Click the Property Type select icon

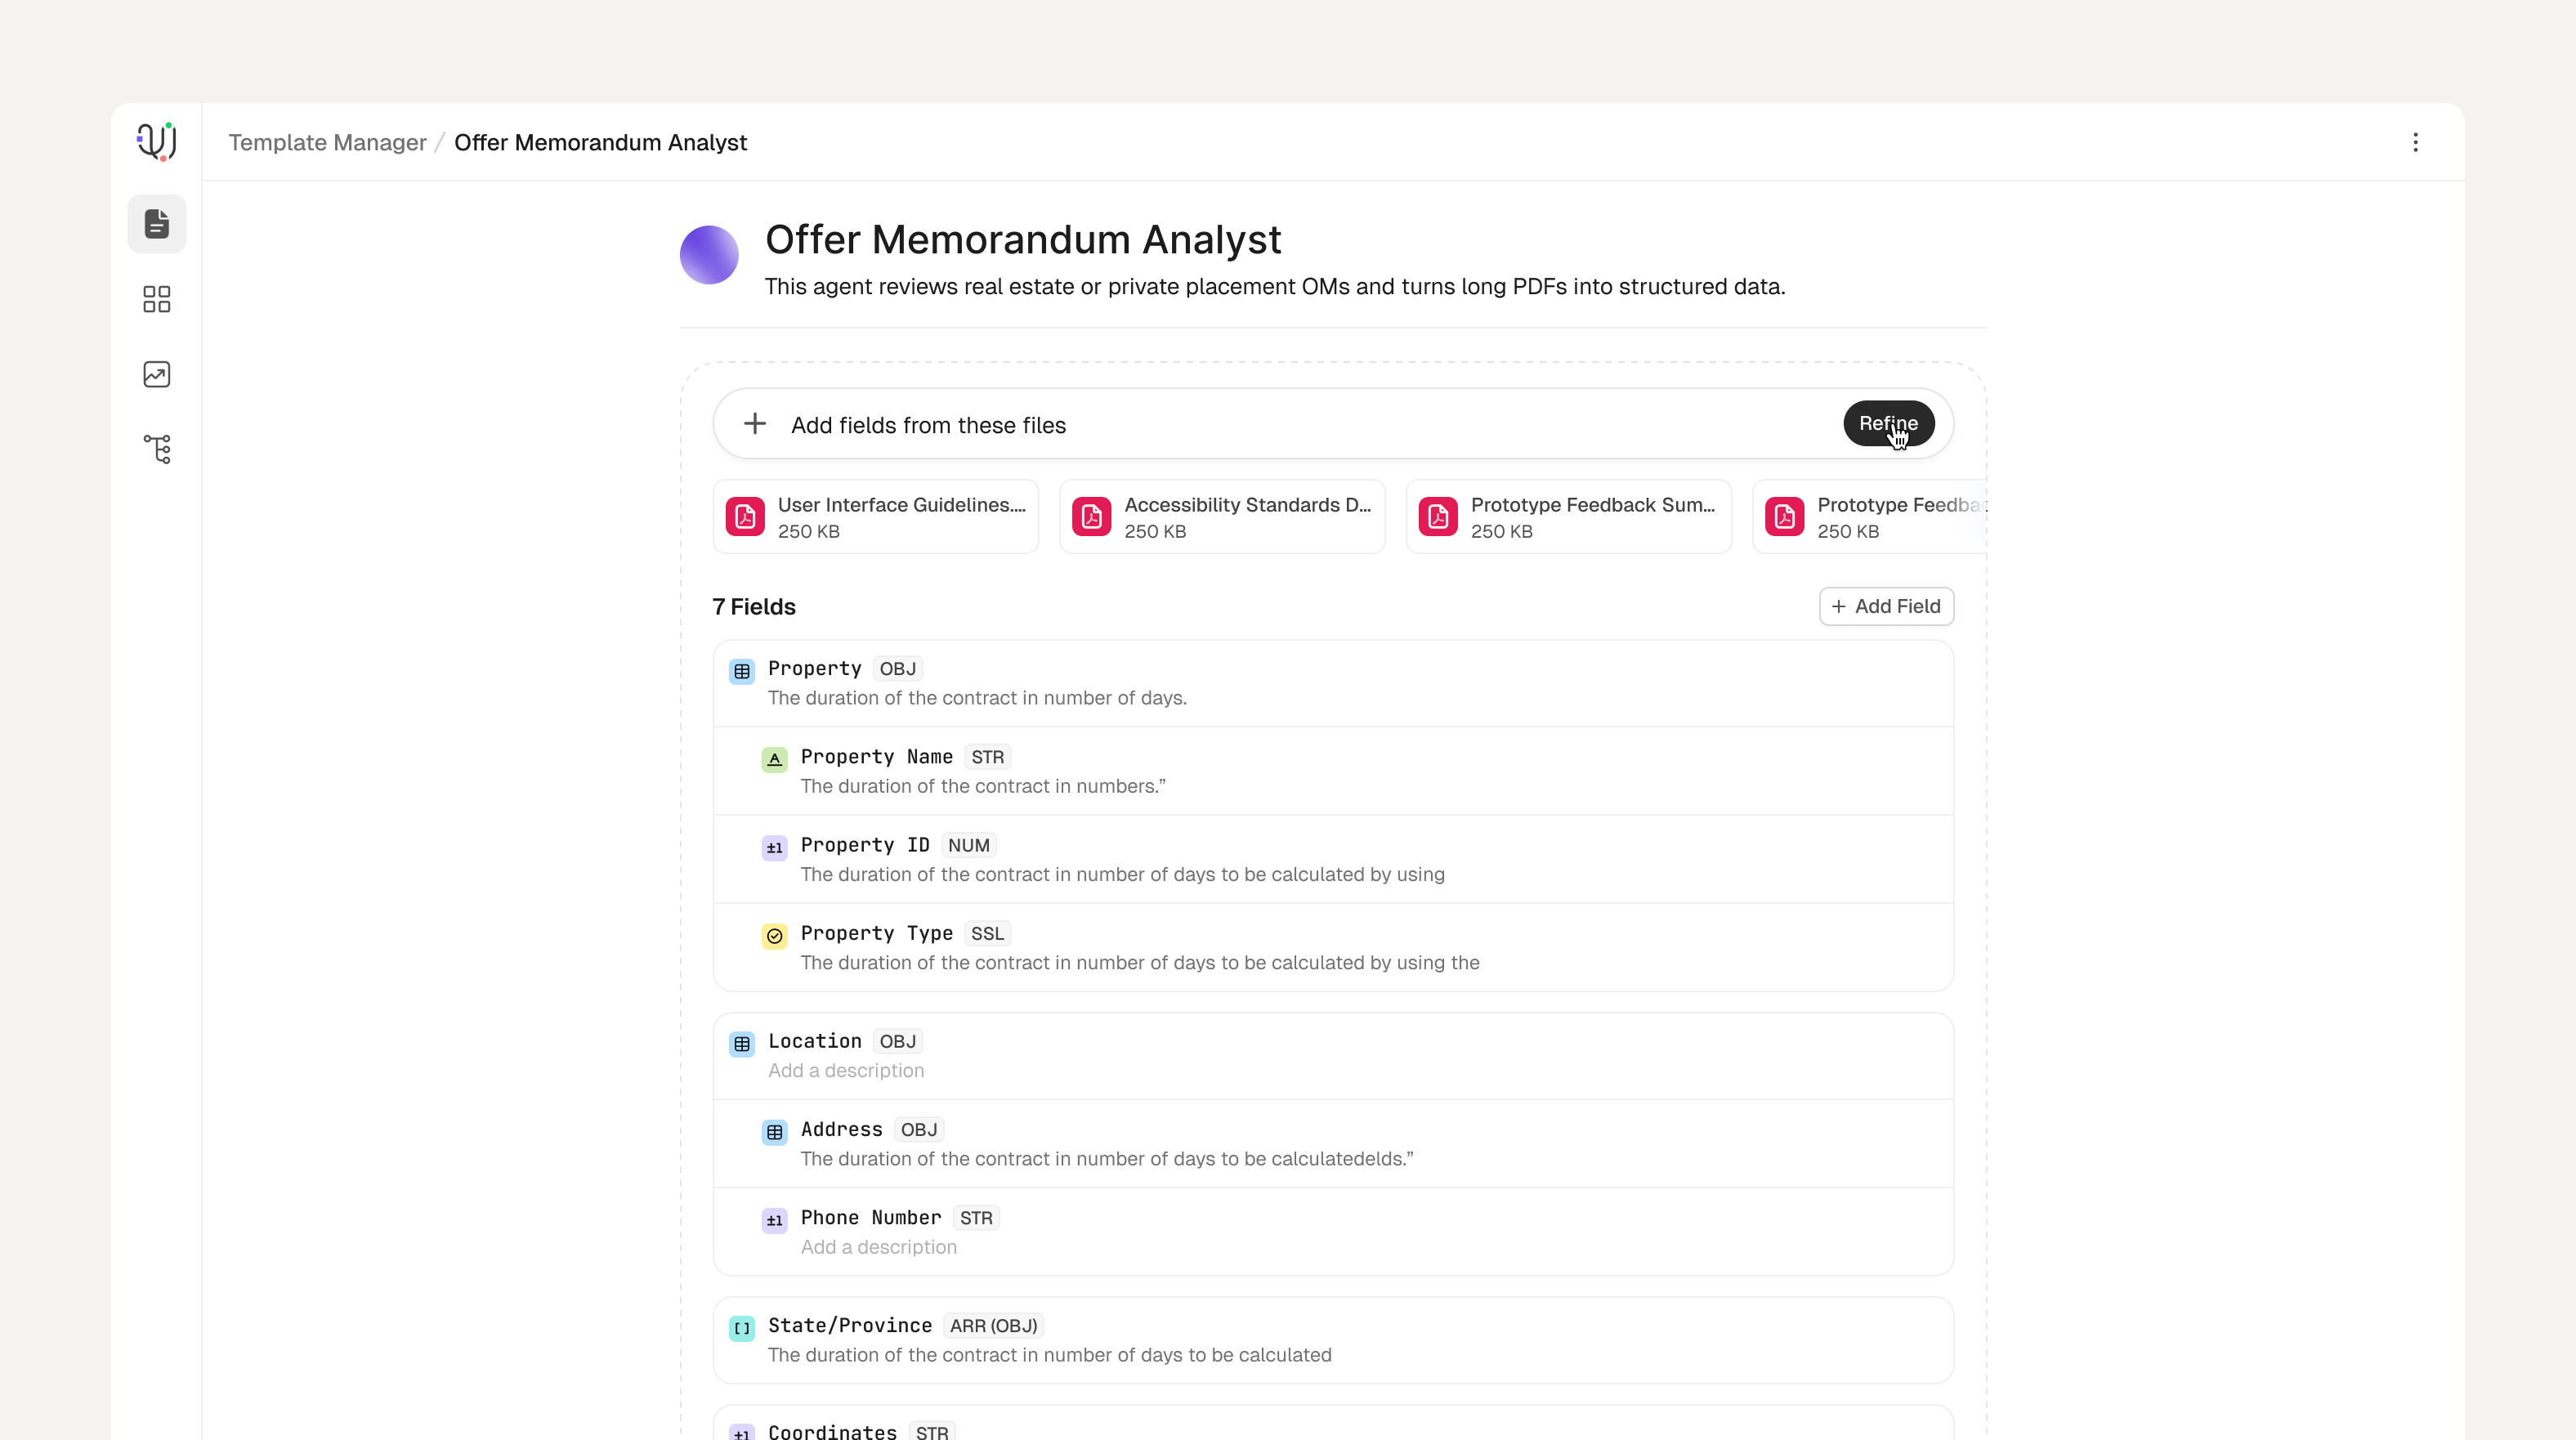[774, 936]
